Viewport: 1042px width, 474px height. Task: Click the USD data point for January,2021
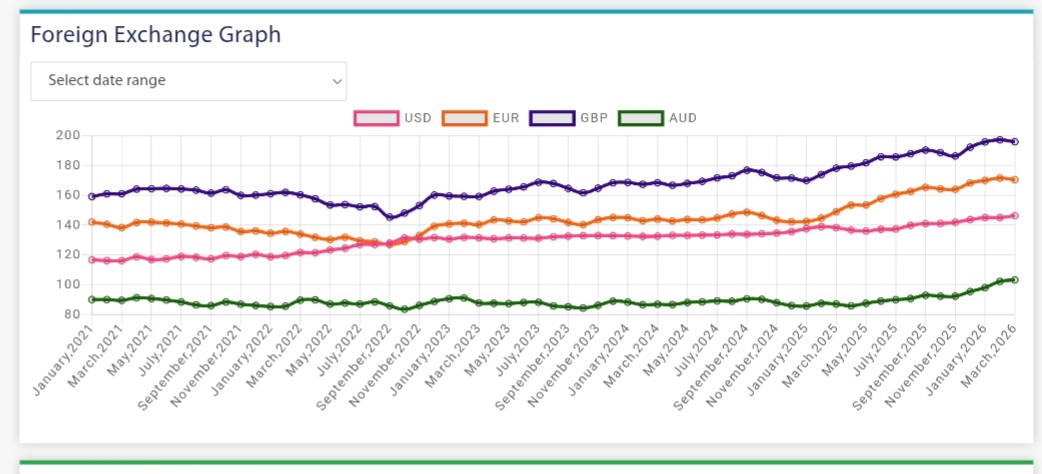tap(93, 260)
